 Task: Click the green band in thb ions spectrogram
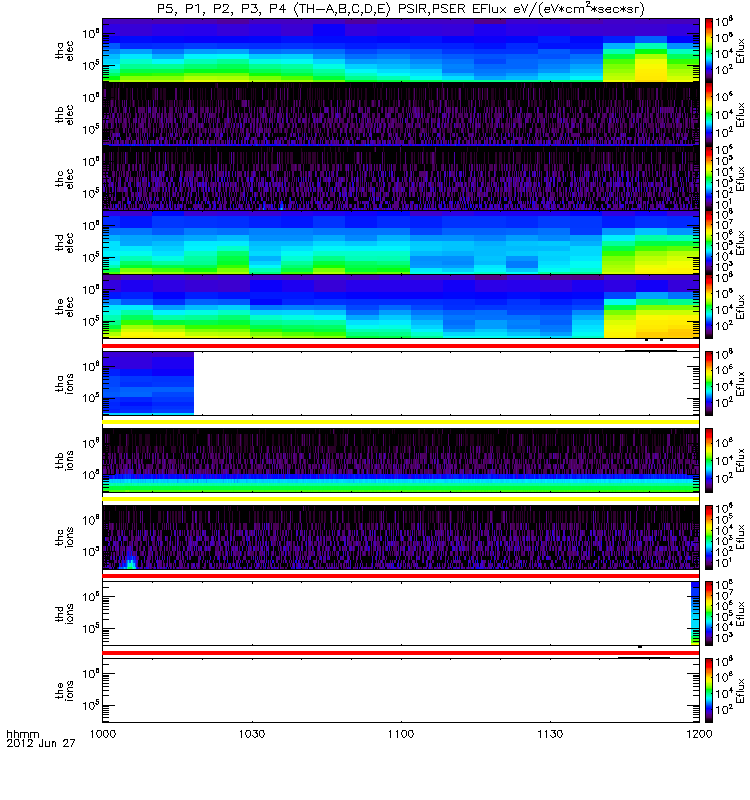pos(401,487)
